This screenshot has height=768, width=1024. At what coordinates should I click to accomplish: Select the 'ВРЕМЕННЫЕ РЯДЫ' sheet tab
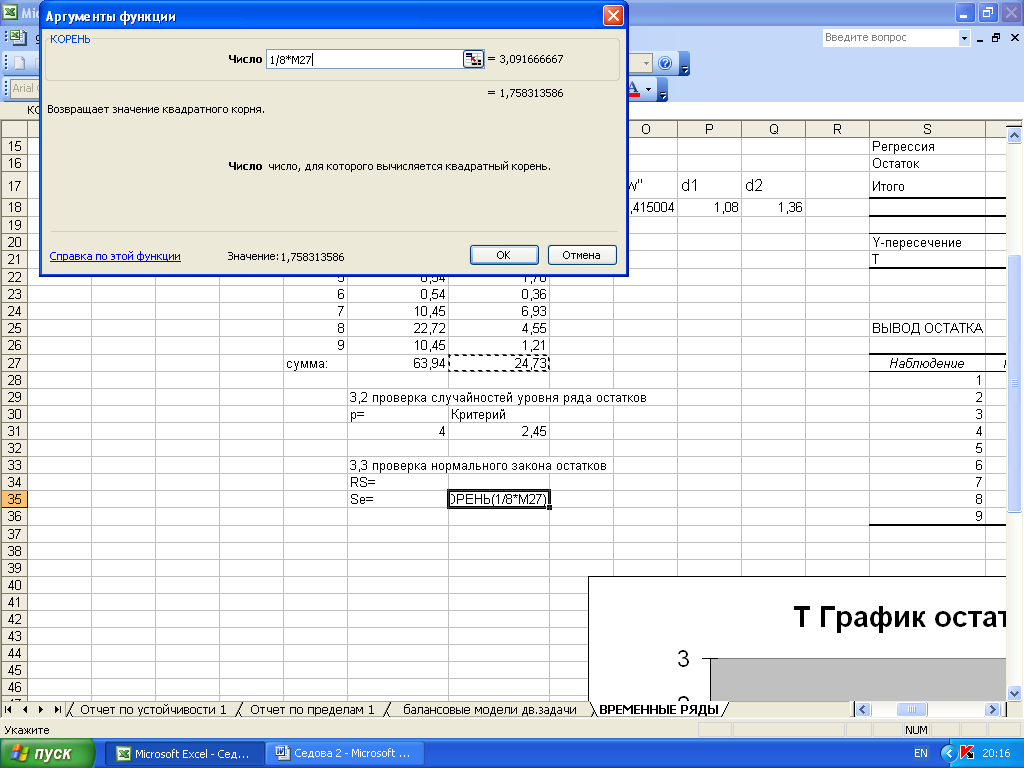point(658,710)
